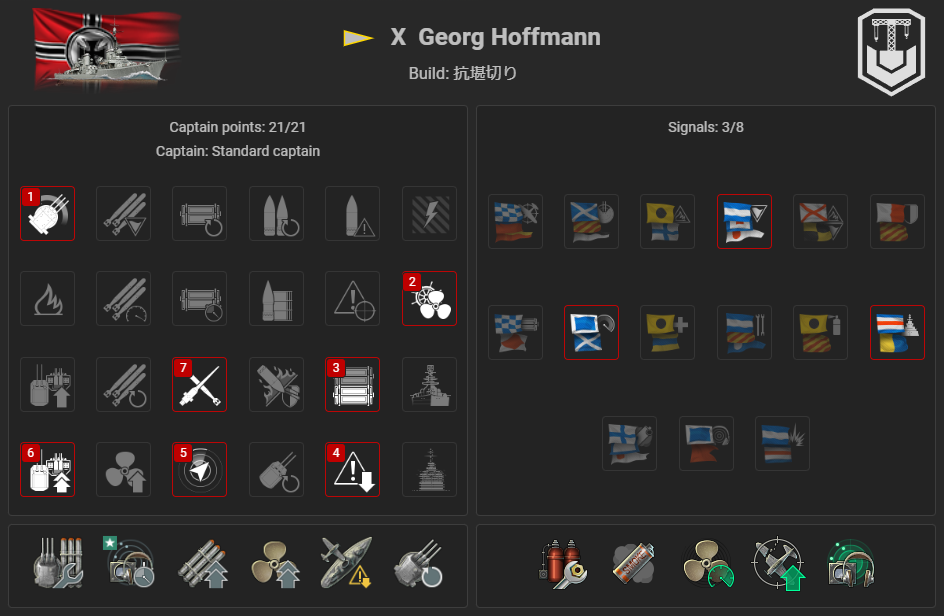Select the skill icon numbered 1
Image resolution: width=944 pixels, height=616 pixels.
(48, 214)
